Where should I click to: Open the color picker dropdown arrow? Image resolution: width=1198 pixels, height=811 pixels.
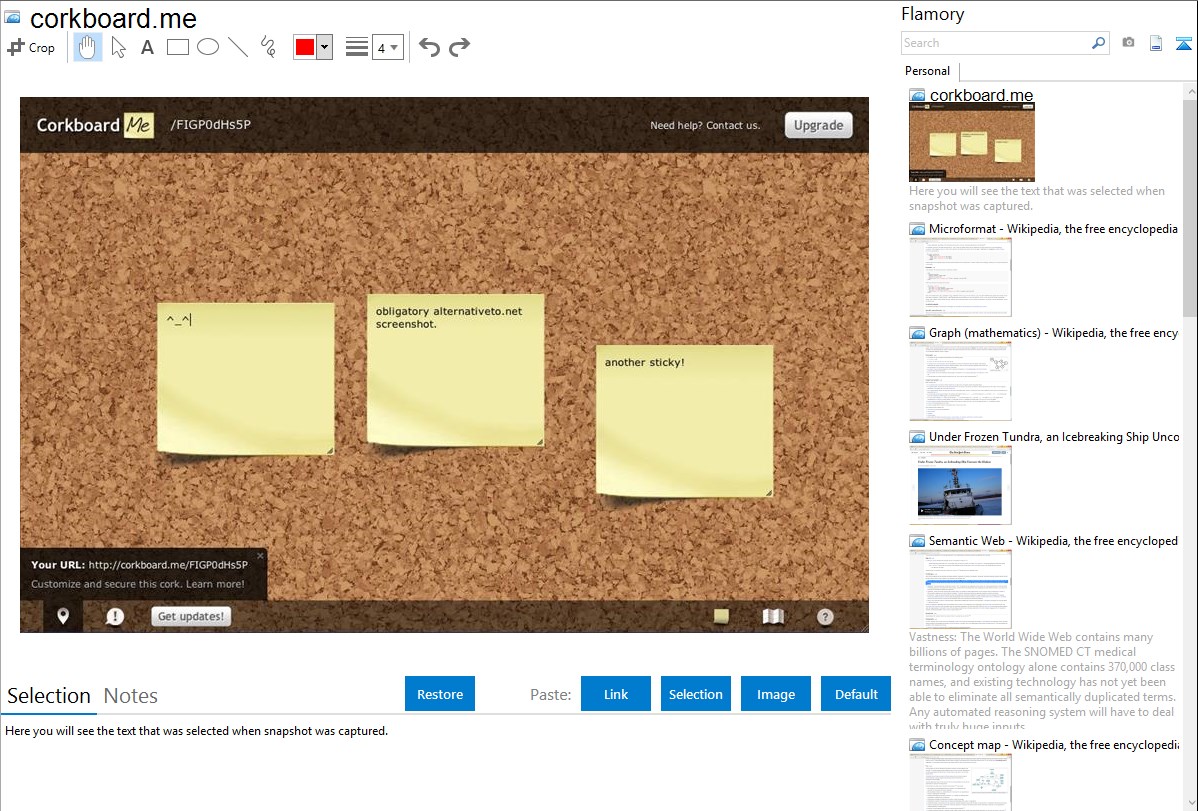pos(324,47)
